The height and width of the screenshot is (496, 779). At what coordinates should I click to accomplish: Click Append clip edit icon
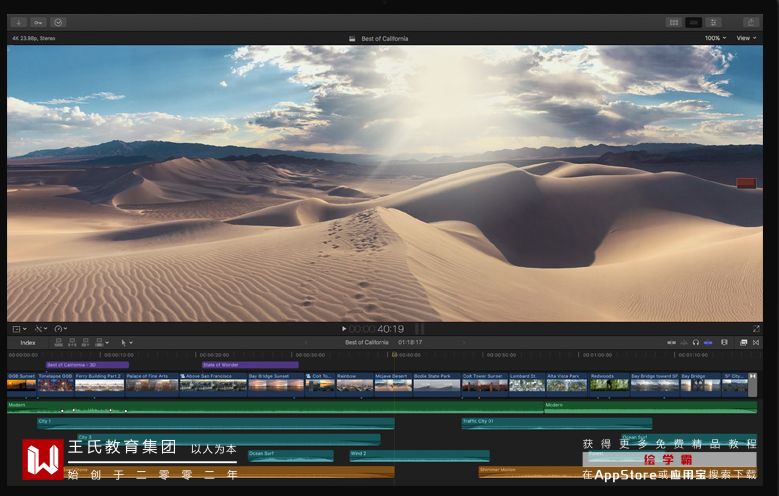(x=85, y=342)
